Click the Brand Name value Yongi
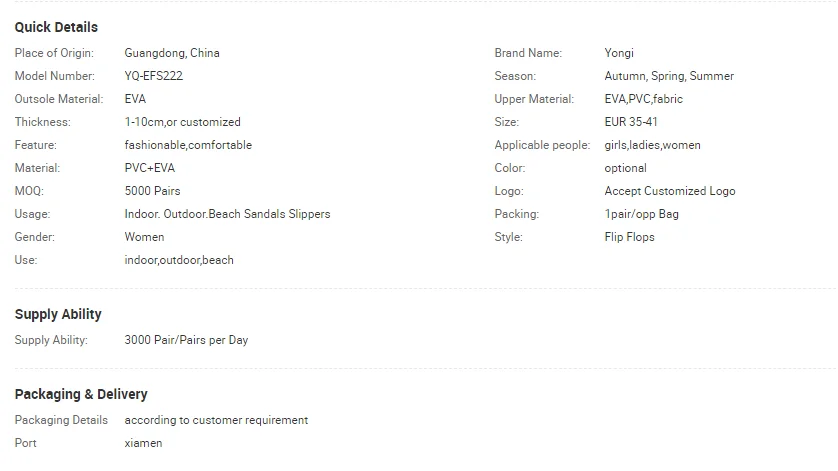This screenshot has width=838, height=471. pos(619,53)
